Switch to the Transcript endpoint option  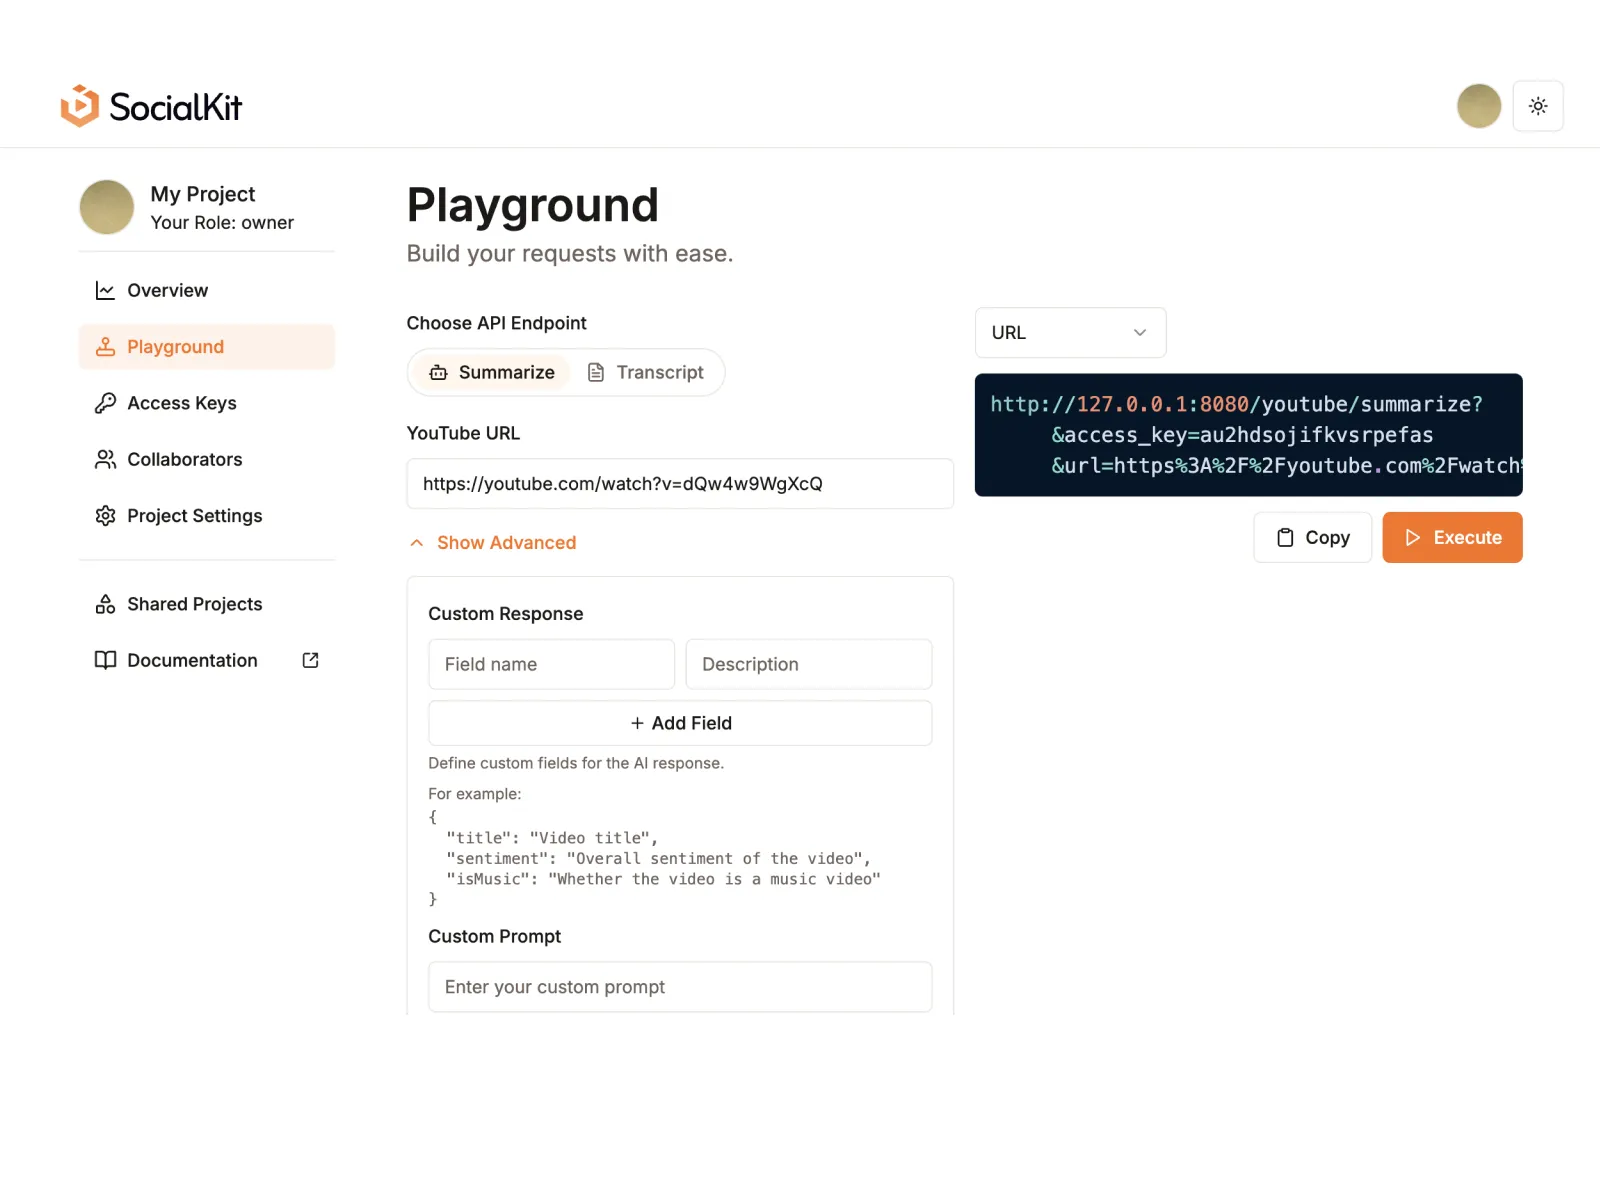[646, 373]
